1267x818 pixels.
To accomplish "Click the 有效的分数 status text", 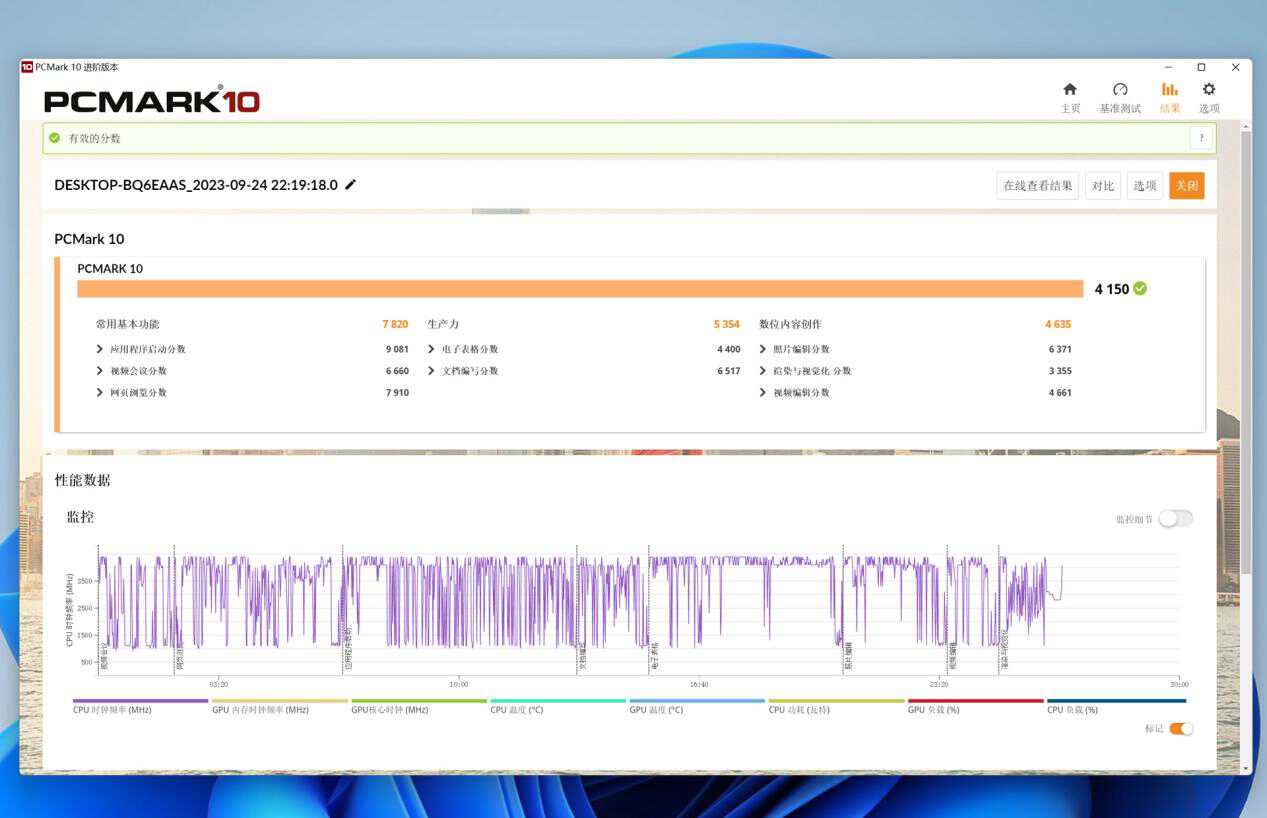I will [x=94, y=138].
